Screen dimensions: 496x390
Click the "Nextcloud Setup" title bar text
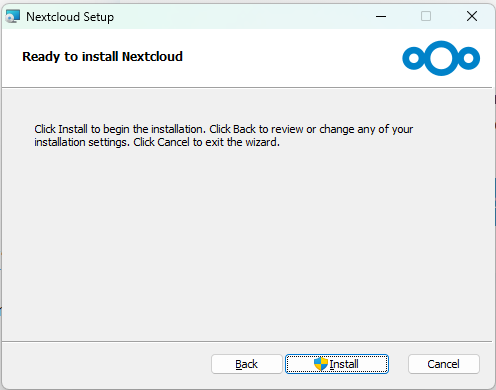coord(70,17)
